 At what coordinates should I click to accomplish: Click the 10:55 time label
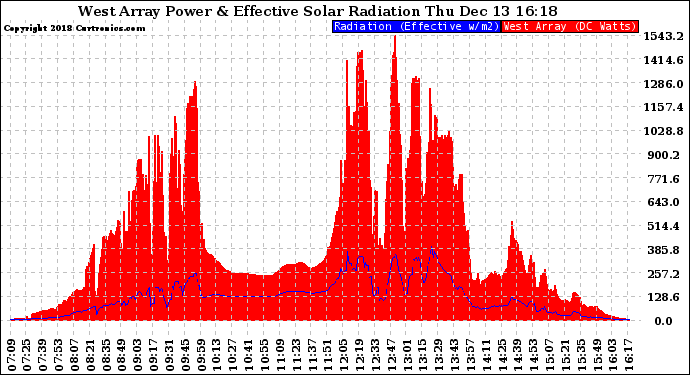pyautogui.click(x=264, y=355)
